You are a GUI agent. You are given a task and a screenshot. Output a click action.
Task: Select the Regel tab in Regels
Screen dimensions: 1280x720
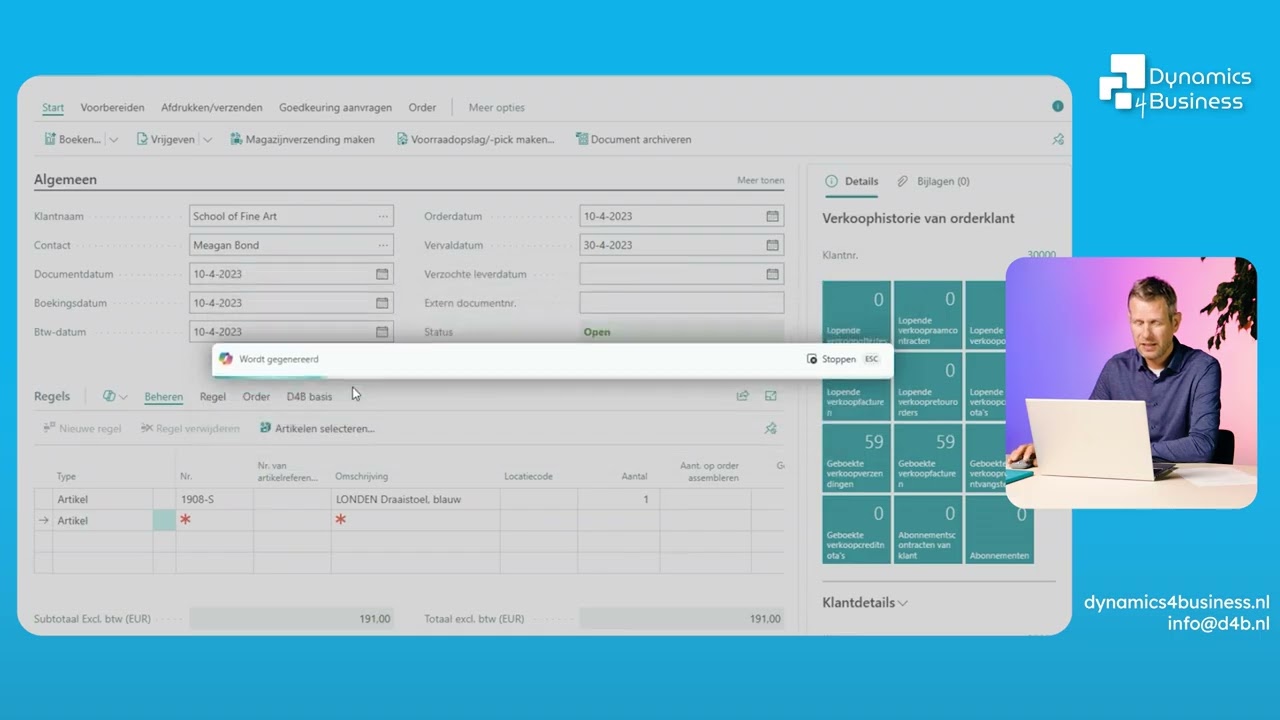[212, 397]
